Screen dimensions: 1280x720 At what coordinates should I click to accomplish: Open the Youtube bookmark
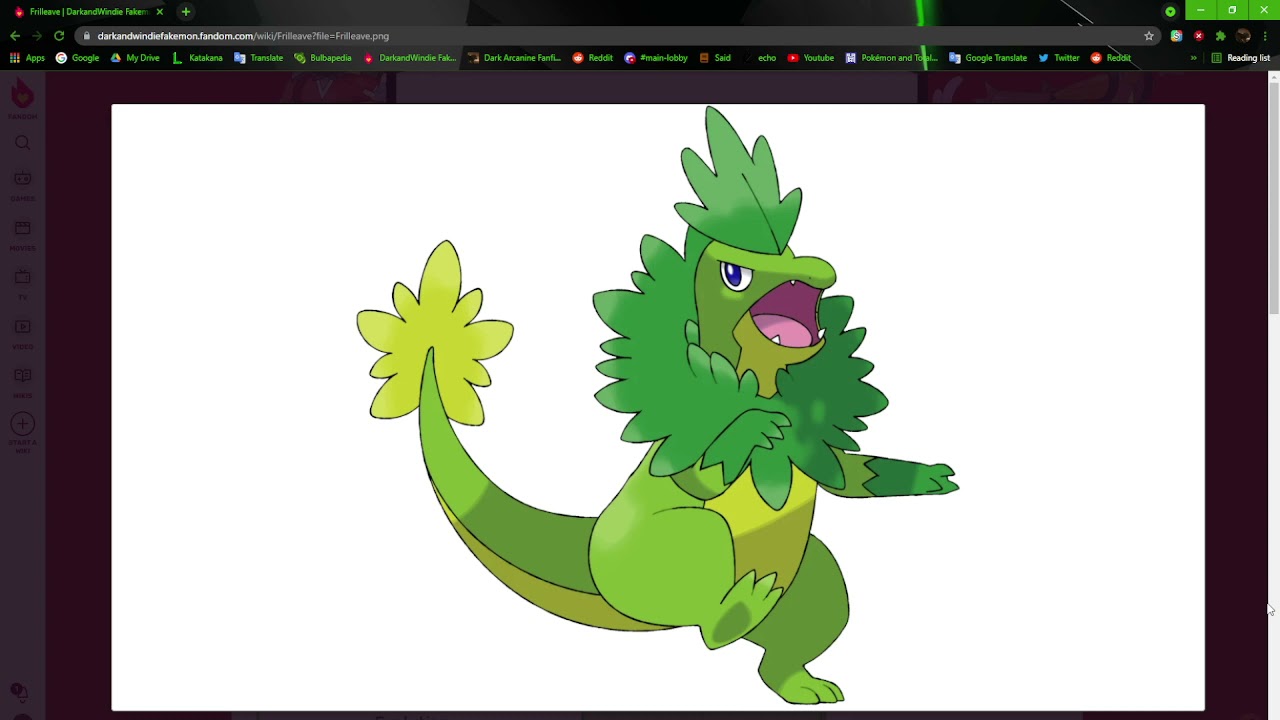click(x=810, y=58)
